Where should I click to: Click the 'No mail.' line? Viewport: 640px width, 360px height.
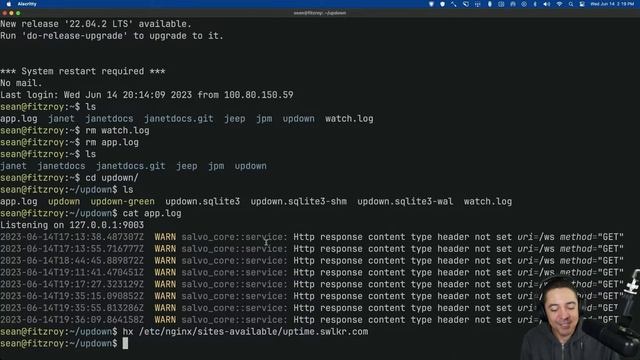[21, 83]
